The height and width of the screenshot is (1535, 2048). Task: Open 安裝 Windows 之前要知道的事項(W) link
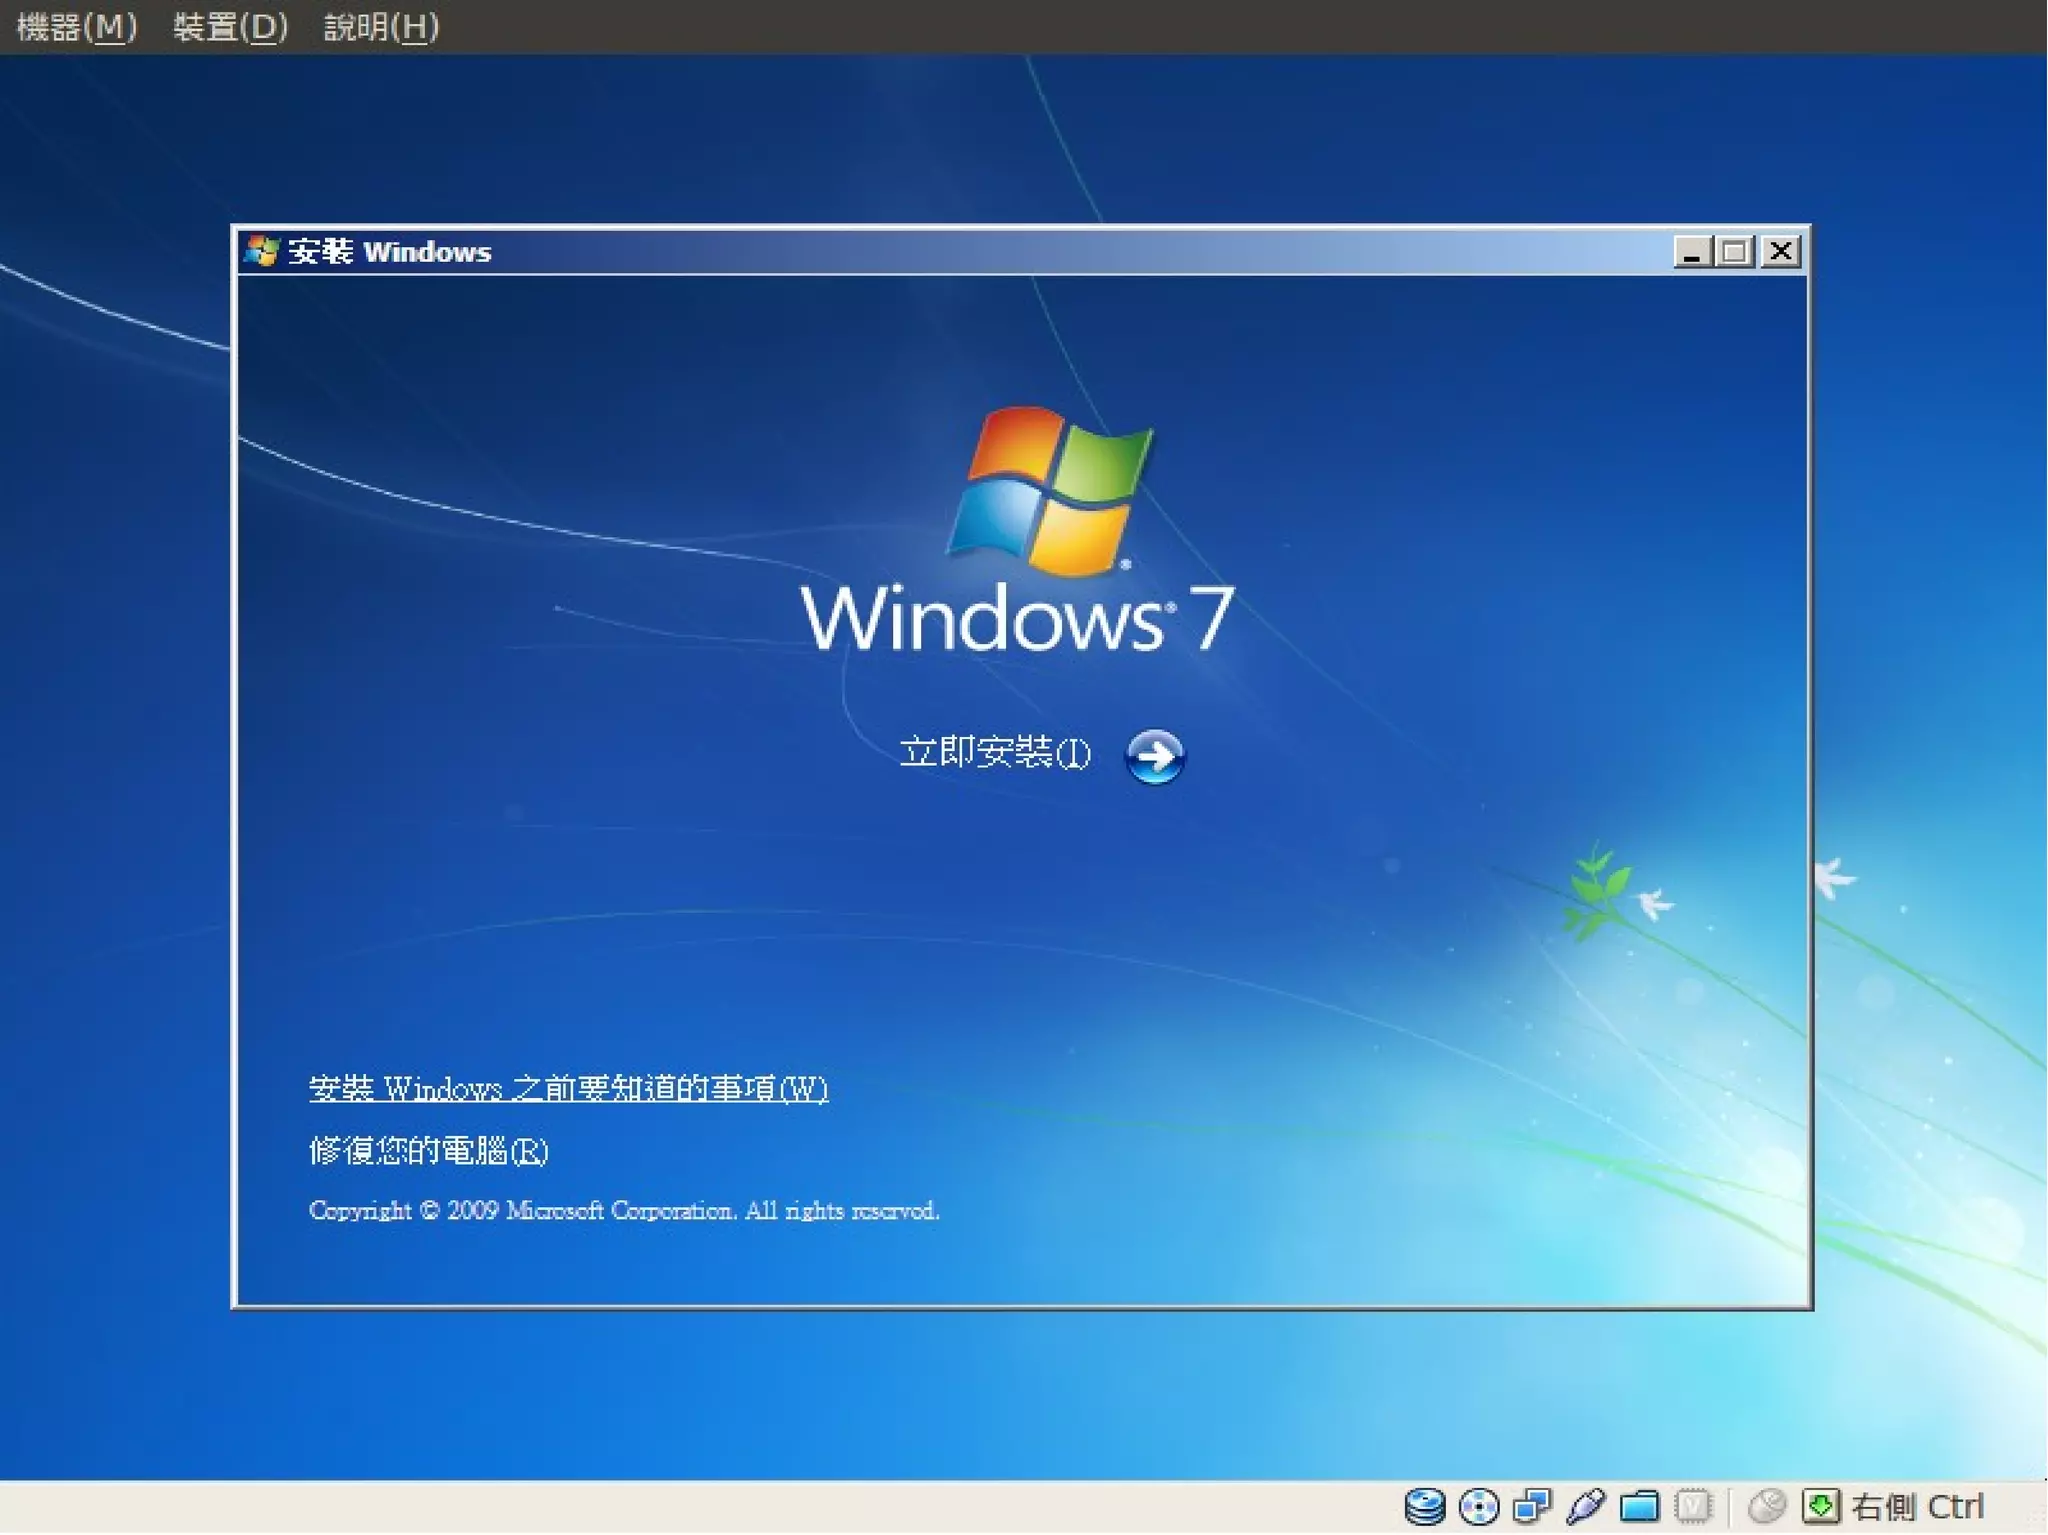[x=568, y=1088]
